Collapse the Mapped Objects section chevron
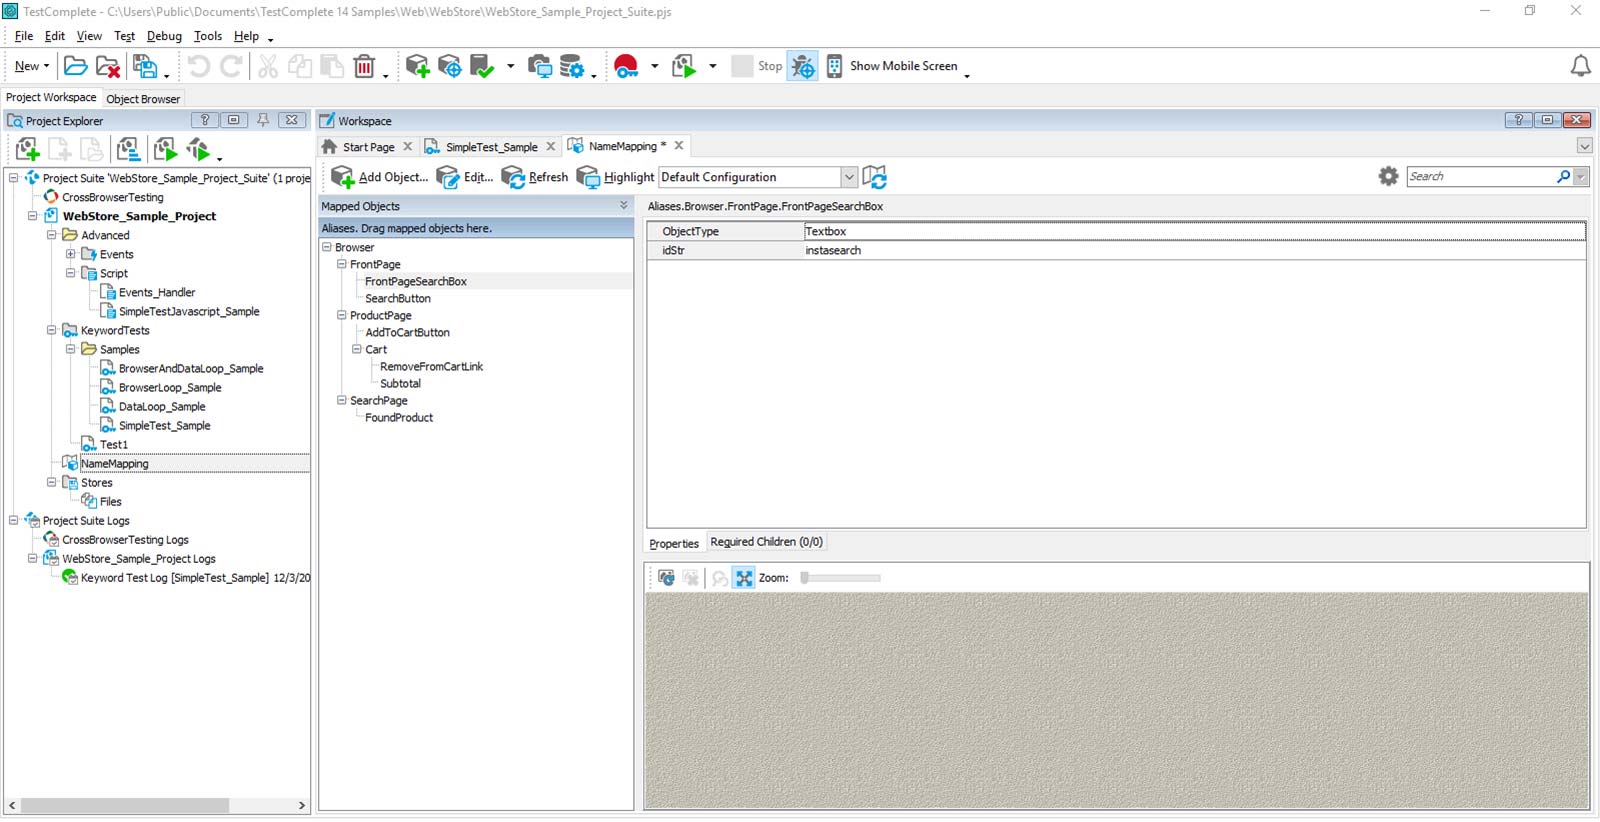1600x822 pixels. tap(624, 205)
